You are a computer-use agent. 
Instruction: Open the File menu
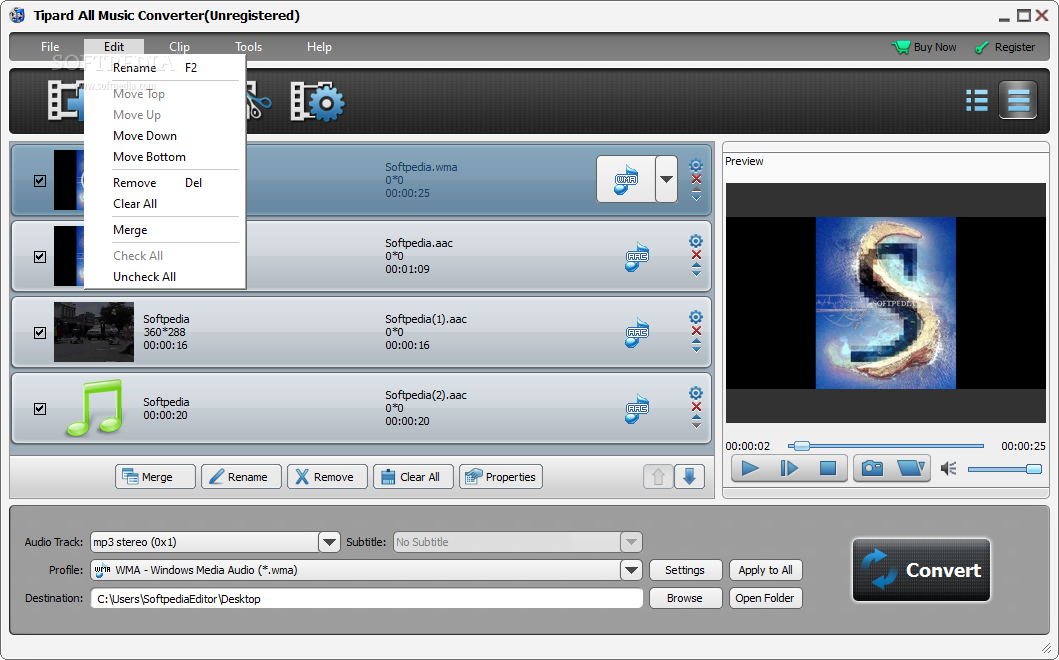click(x=50, y=47)
